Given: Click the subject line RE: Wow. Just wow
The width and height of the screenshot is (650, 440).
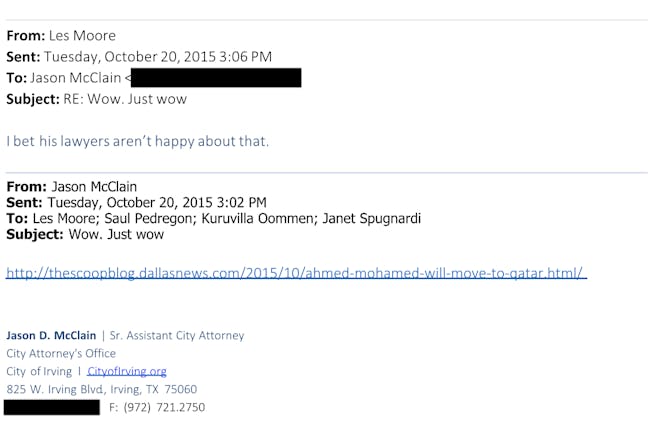Looking at the screenshot, I should tap(125, 99).
